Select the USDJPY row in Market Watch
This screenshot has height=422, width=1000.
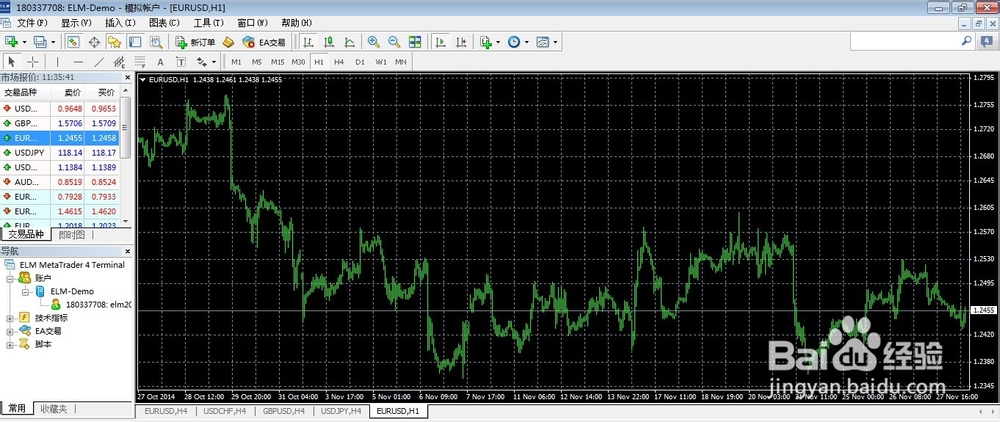(61, 152)
